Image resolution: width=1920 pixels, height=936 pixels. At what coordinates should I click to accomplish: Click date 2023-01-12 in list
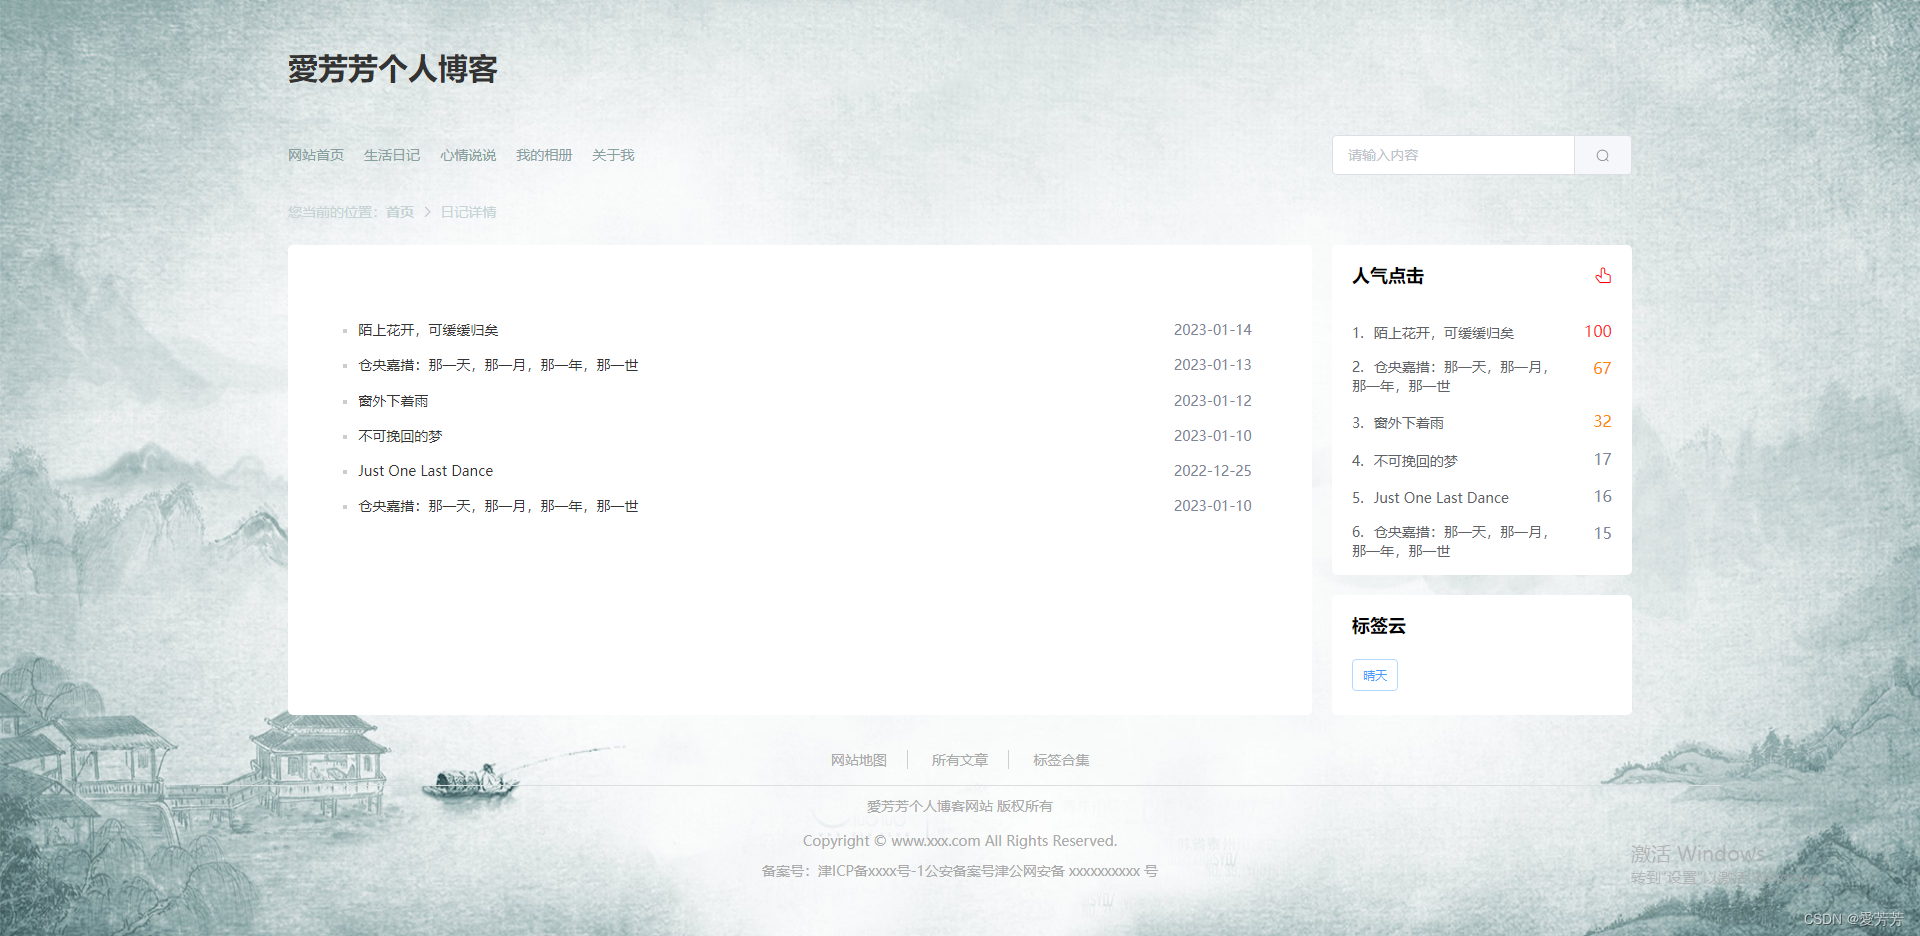click(1212, 401)
